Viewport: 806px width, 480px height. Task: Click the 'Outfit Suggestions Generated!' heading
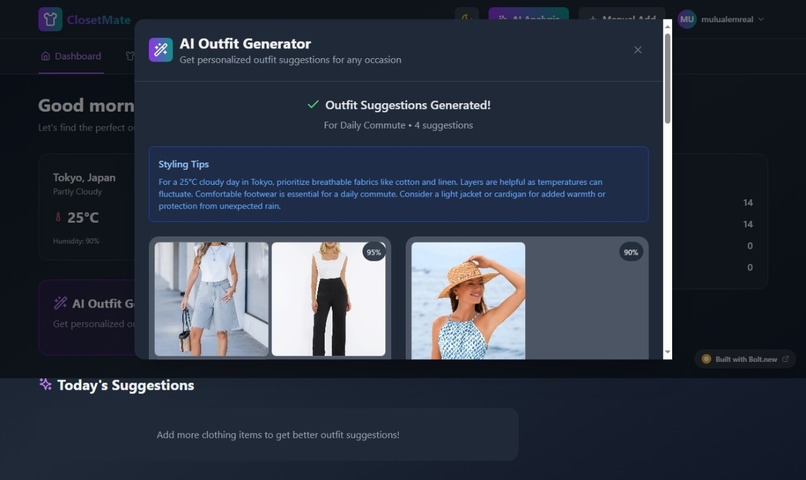tap(408, 105)
